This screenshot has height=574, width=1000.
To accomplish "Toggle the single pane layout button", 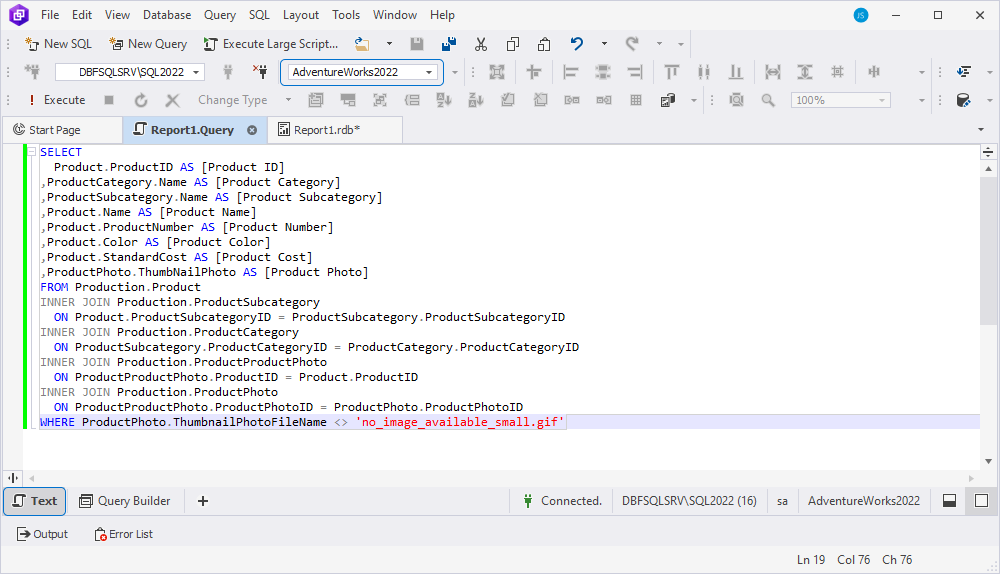I will [x=982, y=501].
